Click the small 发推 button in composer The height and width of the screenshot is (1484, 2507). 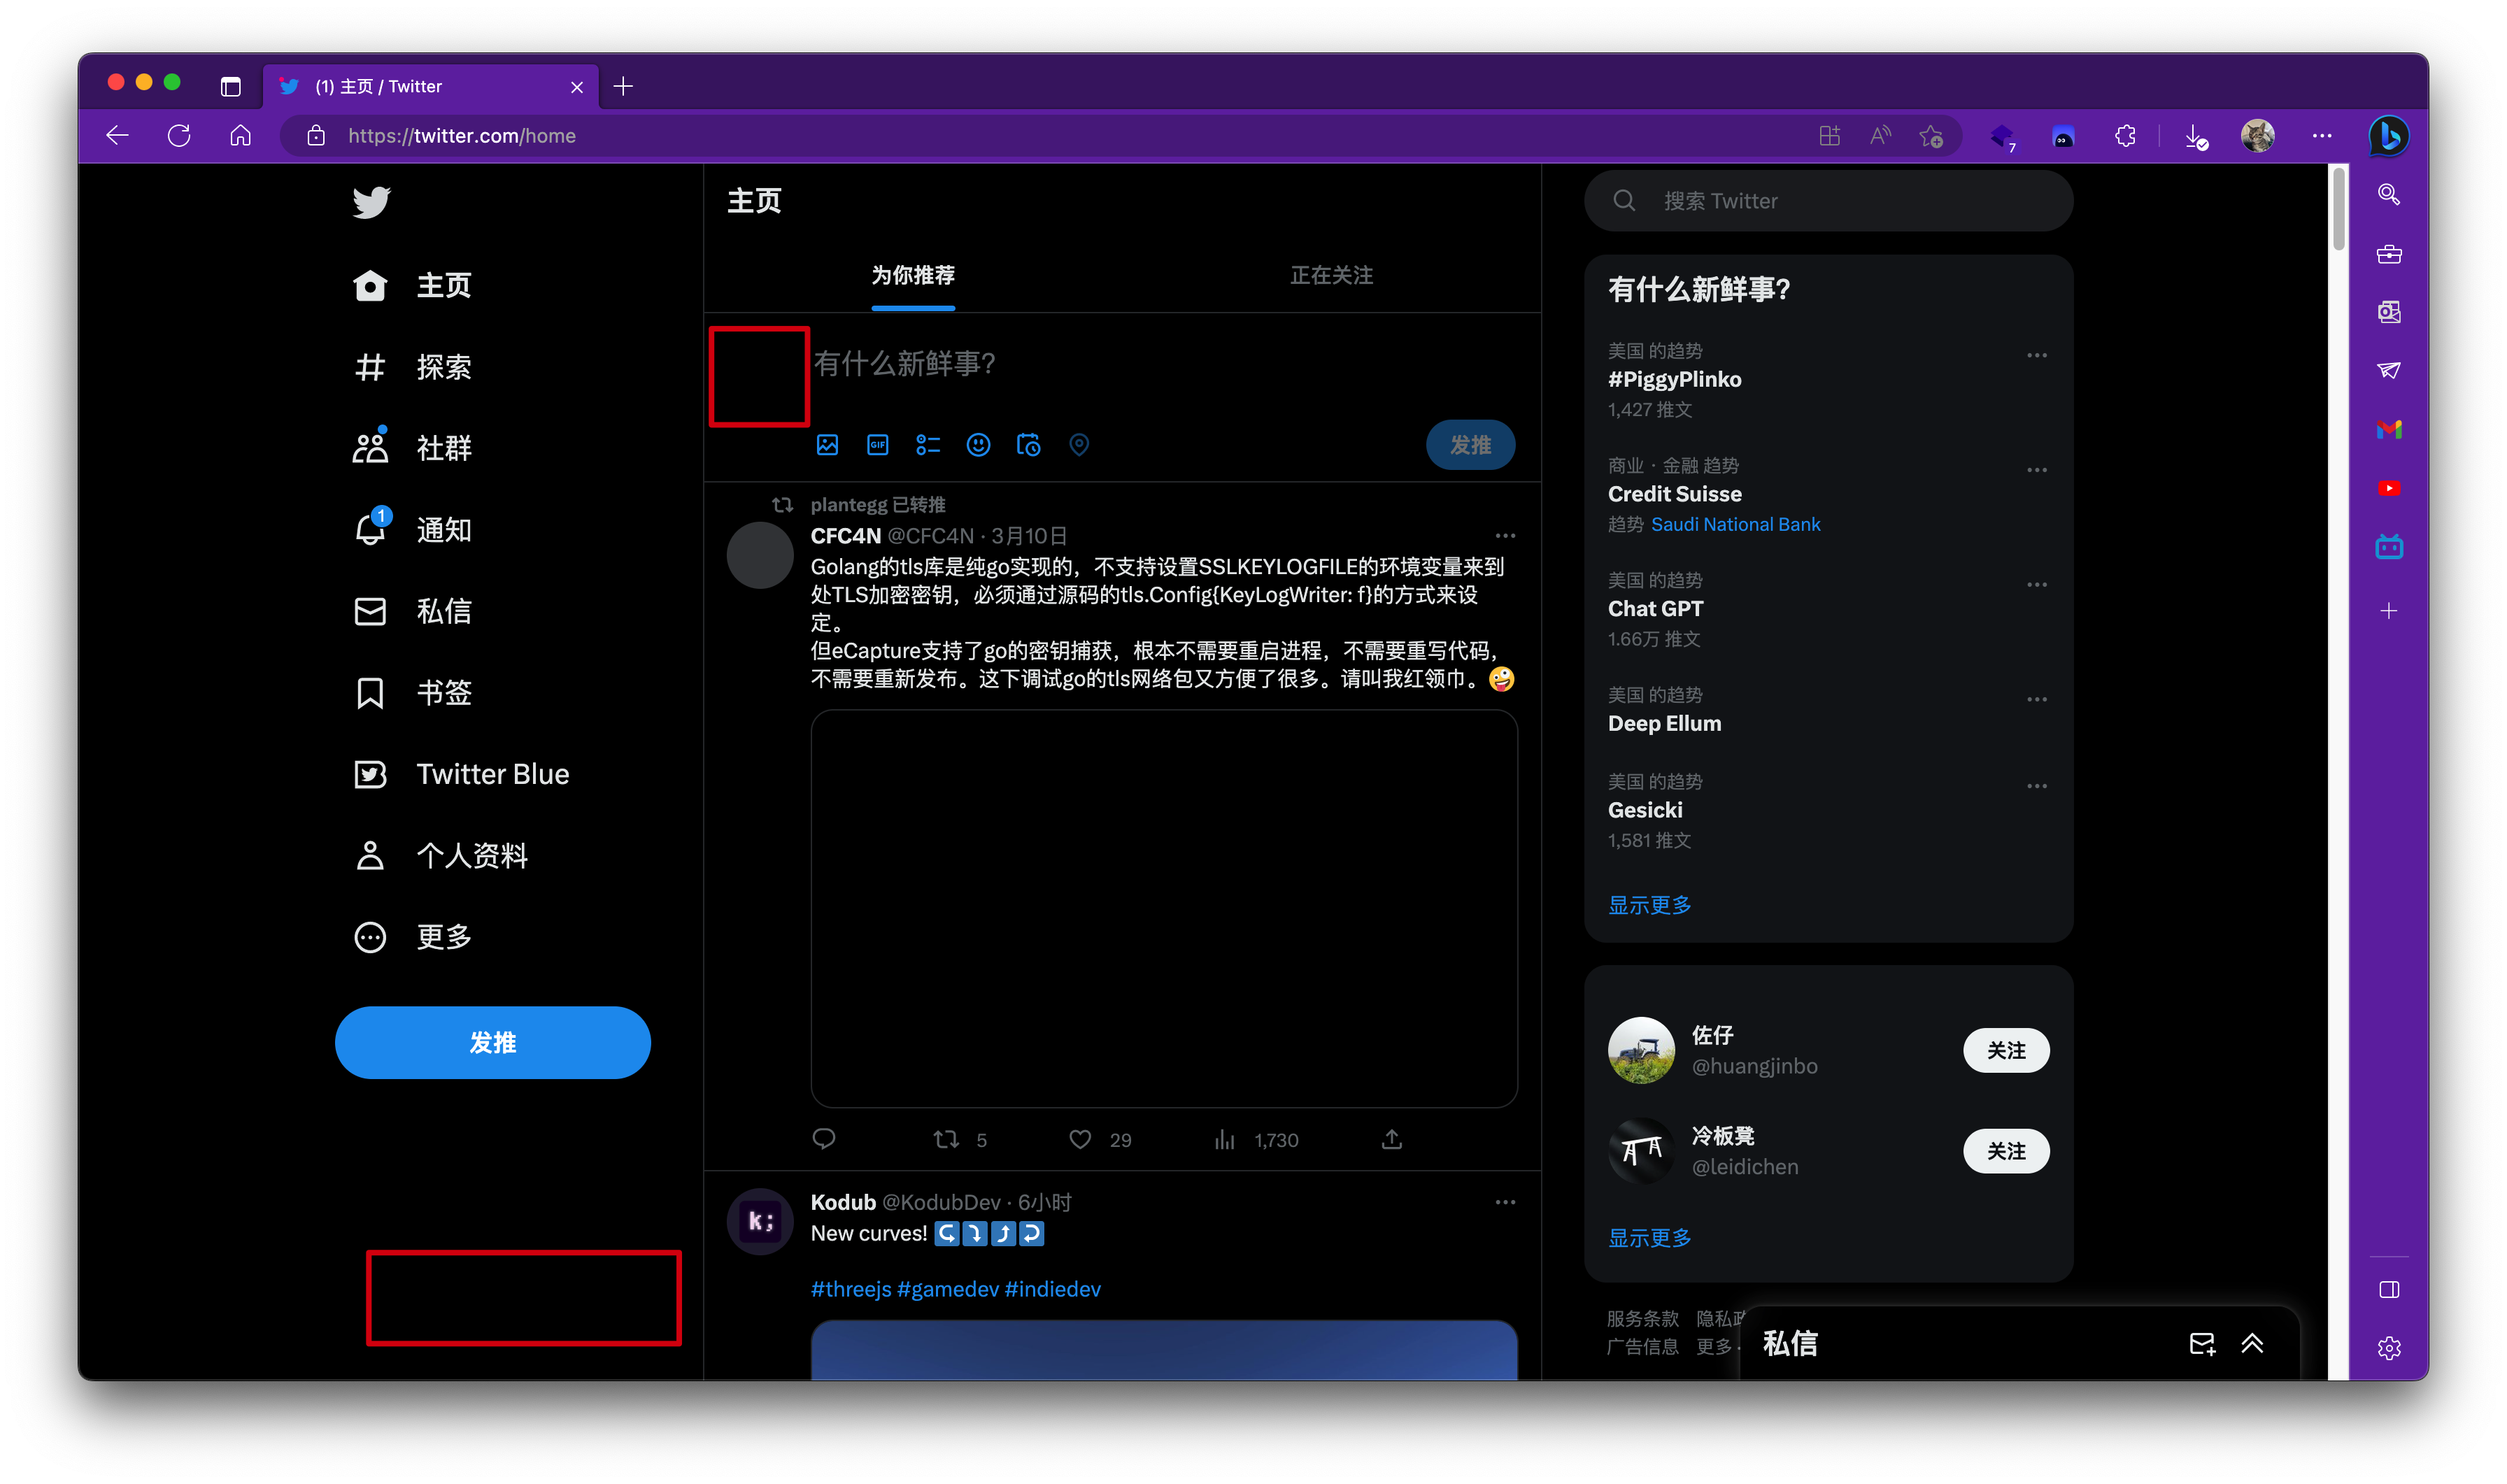[x=1470, y=445]
